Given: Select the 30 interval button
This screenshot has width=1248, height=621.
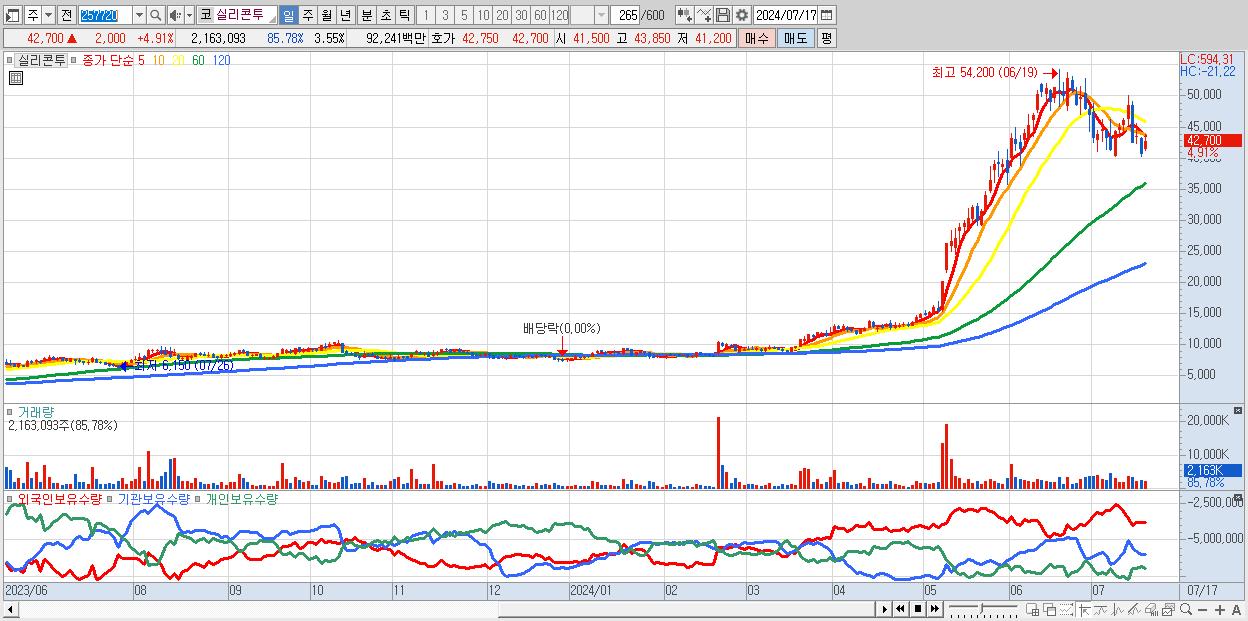Looking at the screenshot, I should 521,15.
